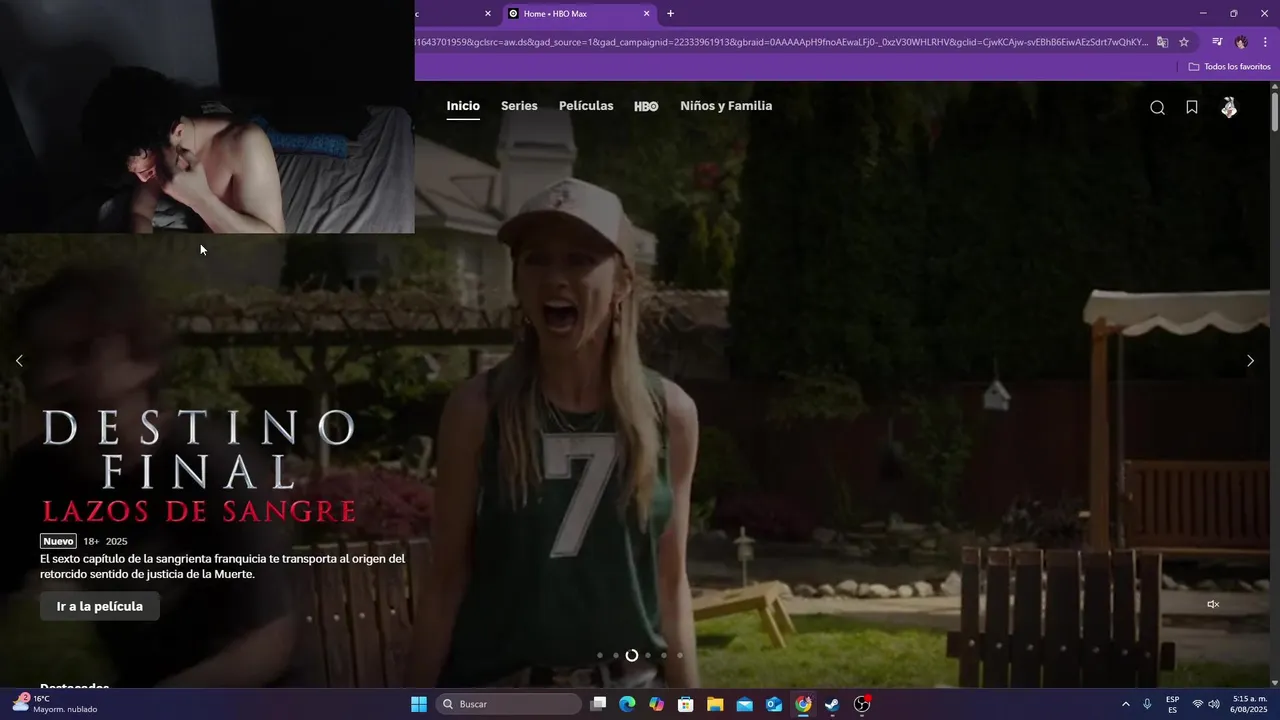Translate this page icon in address bar

(1162, 42)
